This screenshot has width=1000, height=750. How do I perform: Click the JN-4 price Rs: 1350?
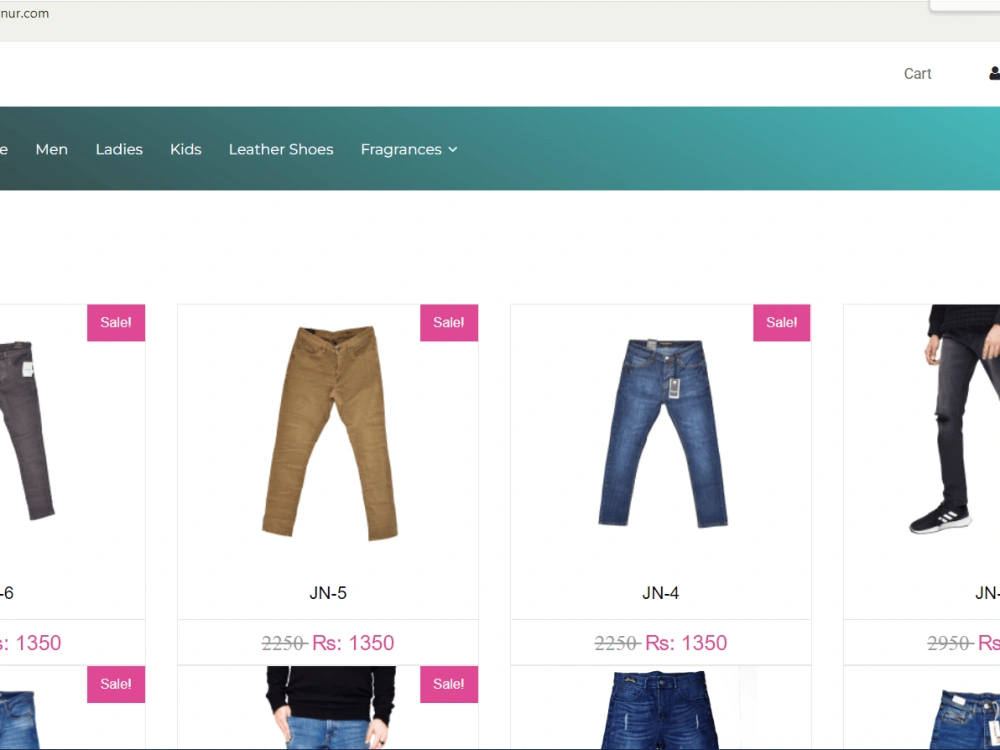click(686, 643)
